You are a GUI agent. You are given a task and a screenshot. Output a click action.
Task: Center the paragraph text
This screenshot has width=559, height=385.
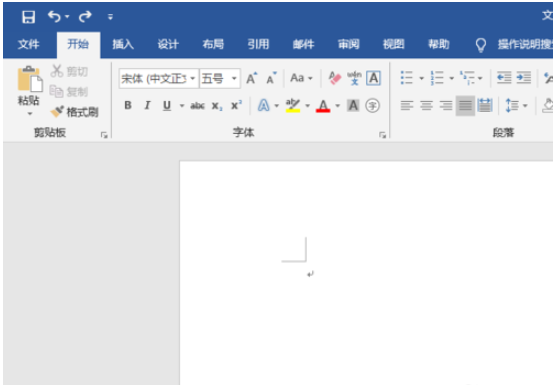click(x=426, y=106)
